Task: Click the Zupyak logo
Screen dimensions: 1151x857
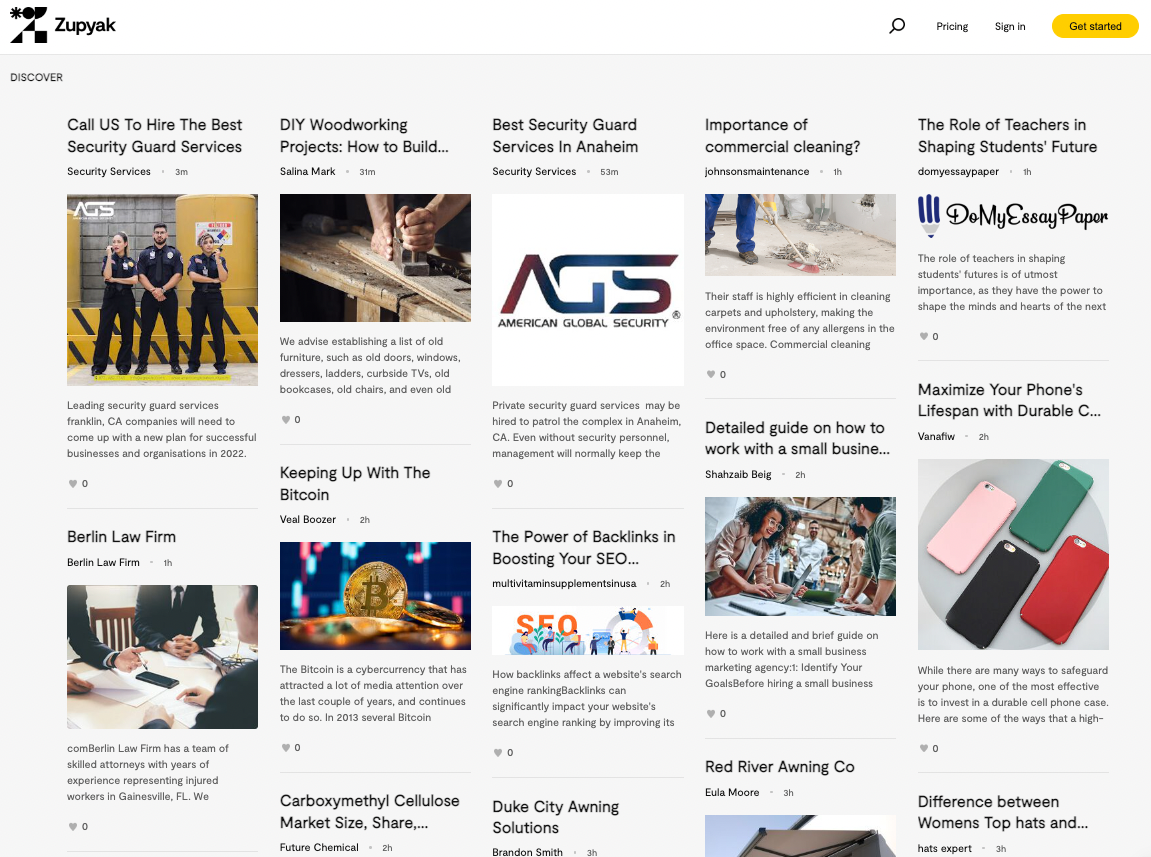Action: point(63,25)
